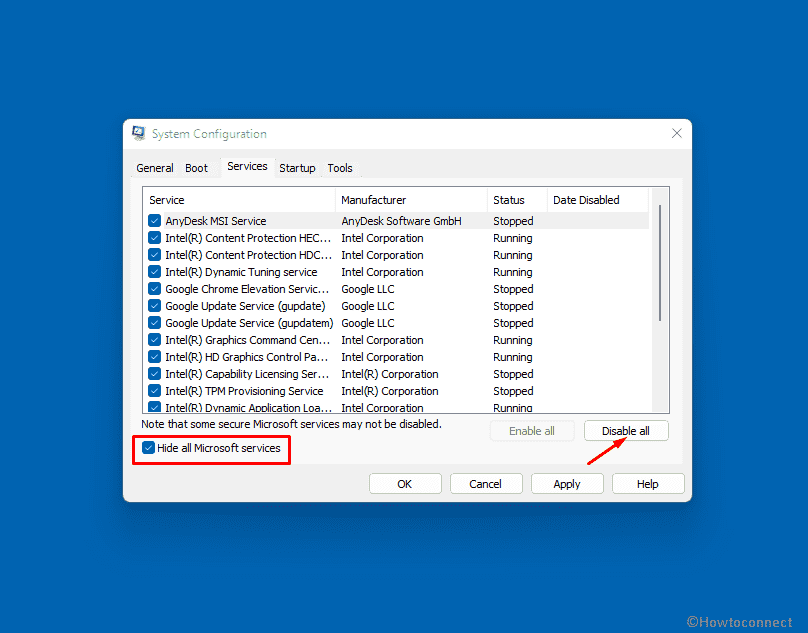Toggle Hide all Microsoft services checkbox
808x633 pixels.
point(148,448)
